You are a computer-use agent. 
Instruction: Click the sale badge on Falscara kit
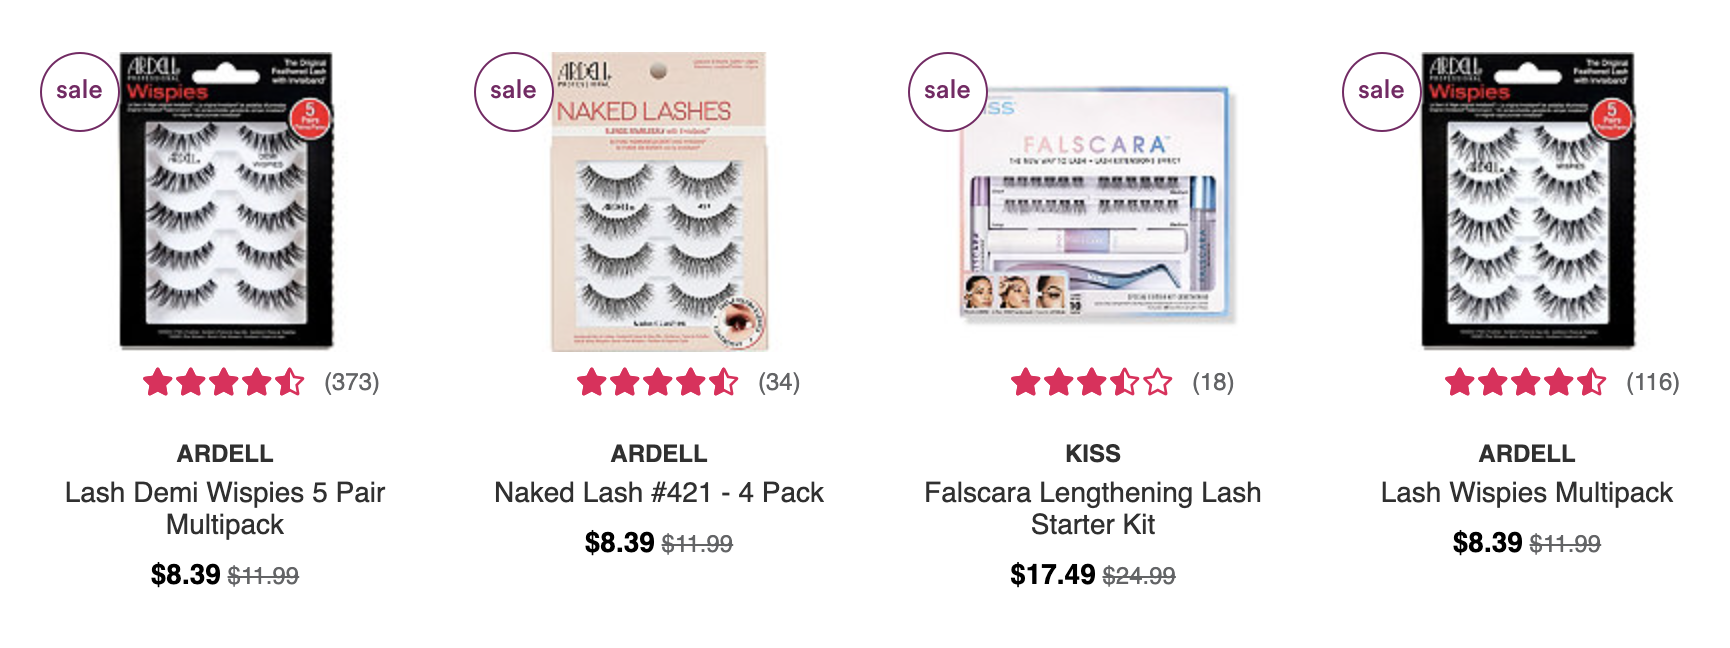click(x=947, y=91)
